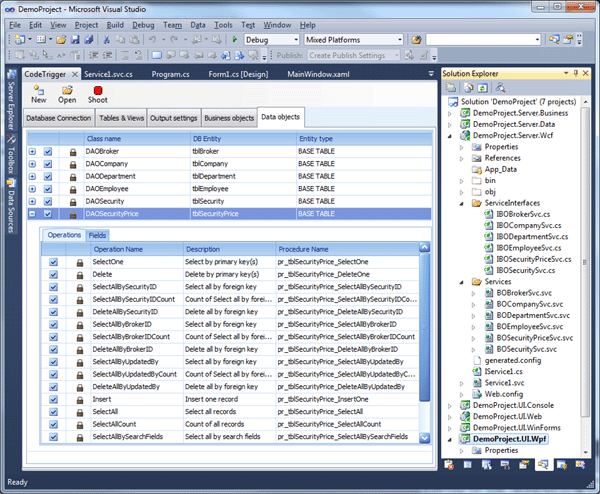Expand DemoProject.Server.Business project node
Image resolution: width=600 pixels, height=494 pixels.
tap(450, 114)
